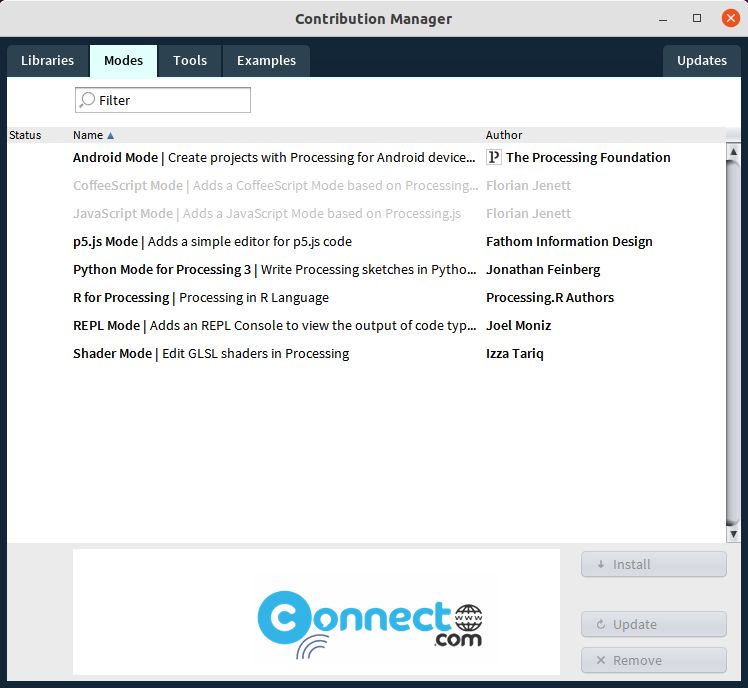Open the Tools tab

click(x=190, y=61)
